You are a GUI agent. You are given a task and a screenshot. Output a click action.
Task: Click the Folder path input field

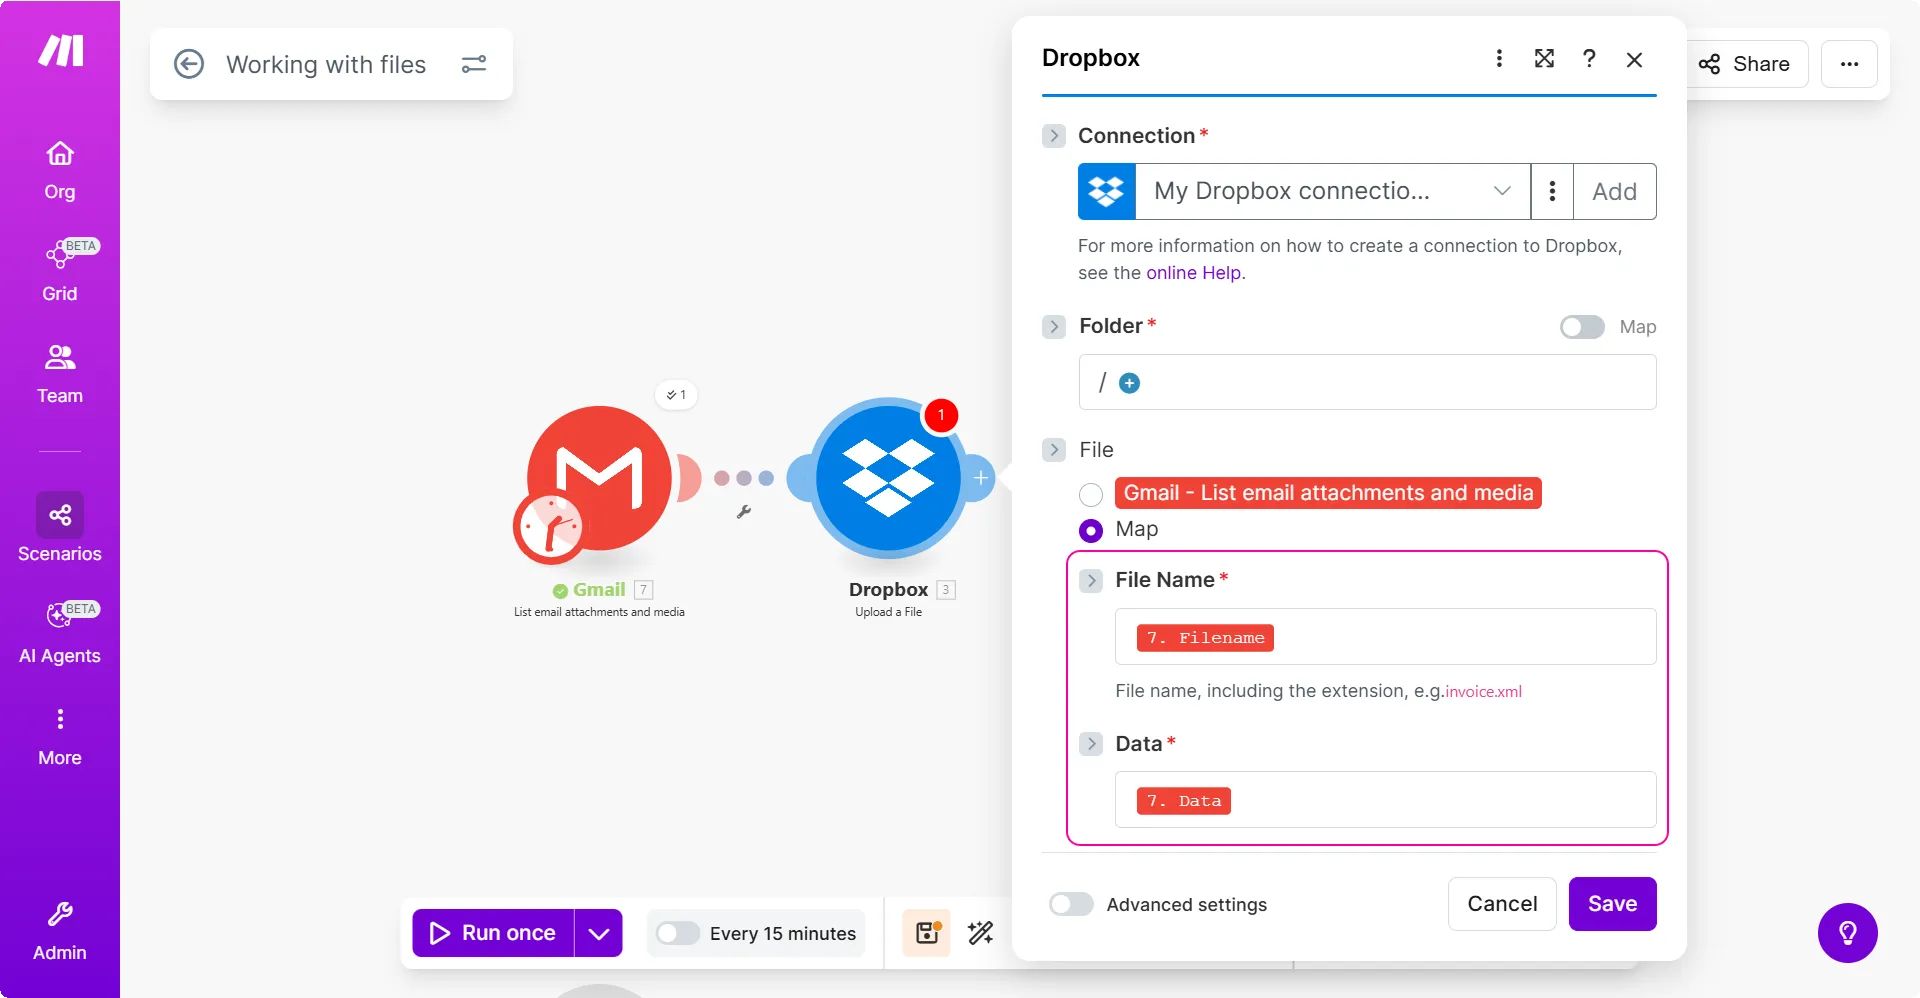point(1367,382)
